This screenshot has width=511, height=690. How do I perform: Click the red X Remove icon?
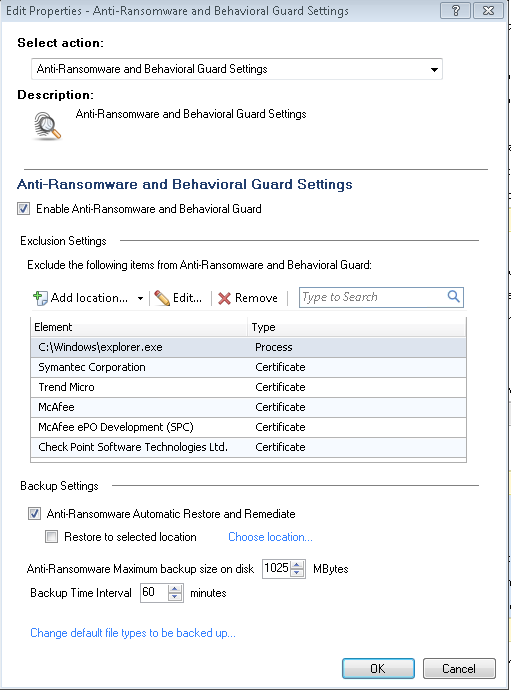[x=224, y=298]
